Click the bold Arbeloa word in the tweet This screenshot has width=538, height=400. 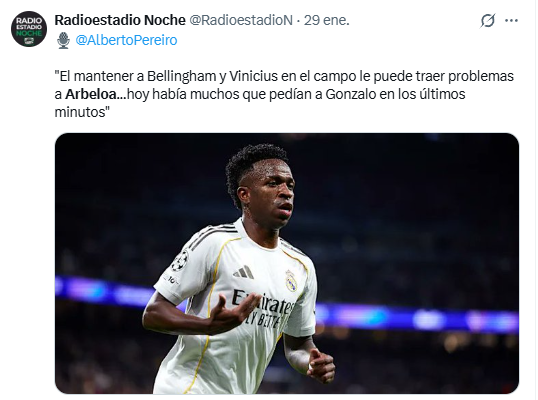click(92, 94)
